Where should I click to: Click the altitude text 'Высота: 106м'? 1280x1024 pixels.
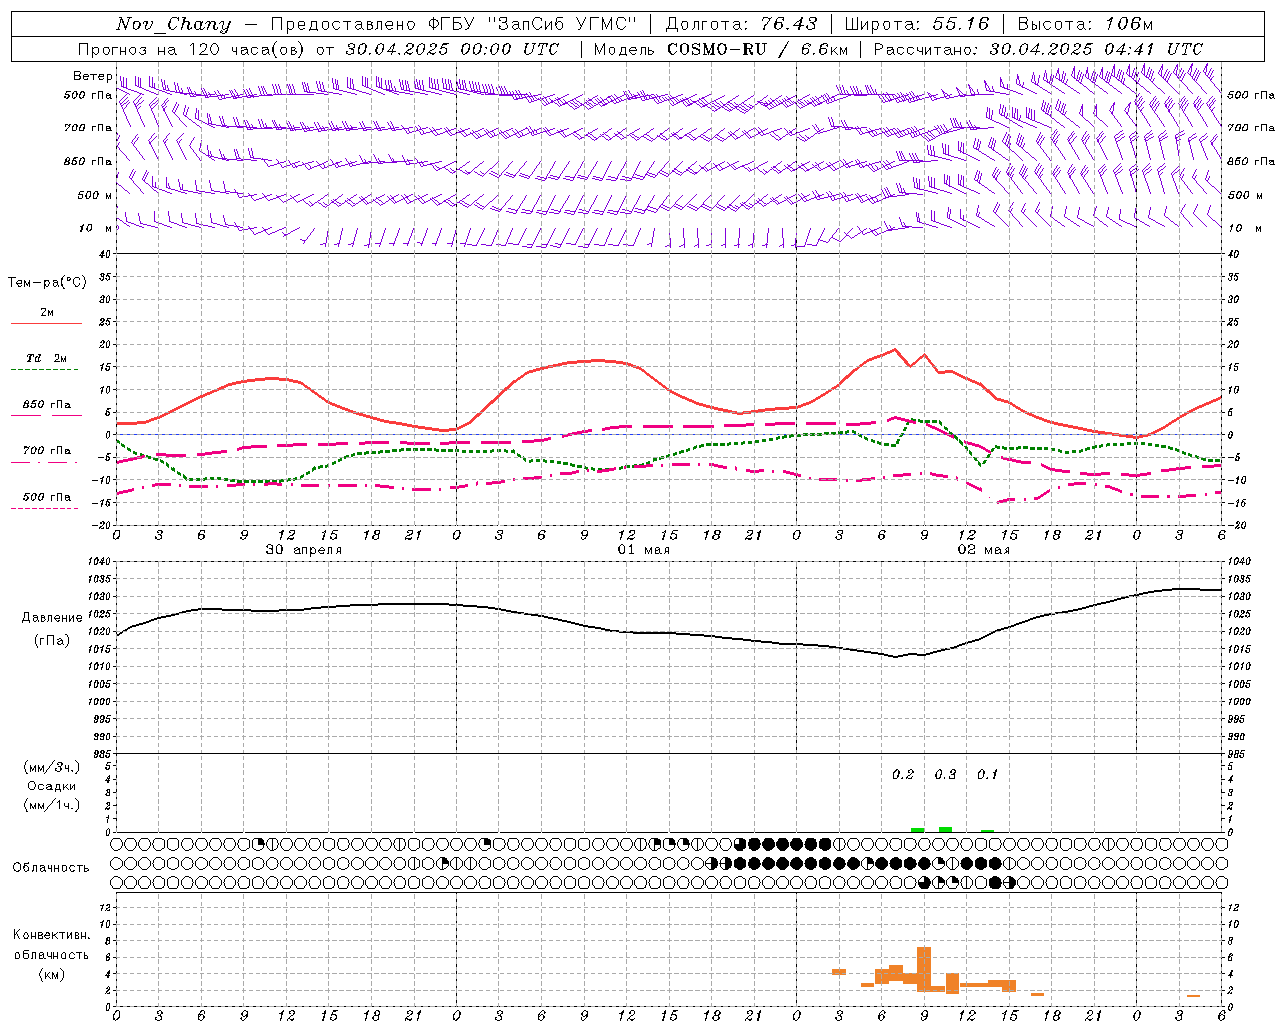1086,24
